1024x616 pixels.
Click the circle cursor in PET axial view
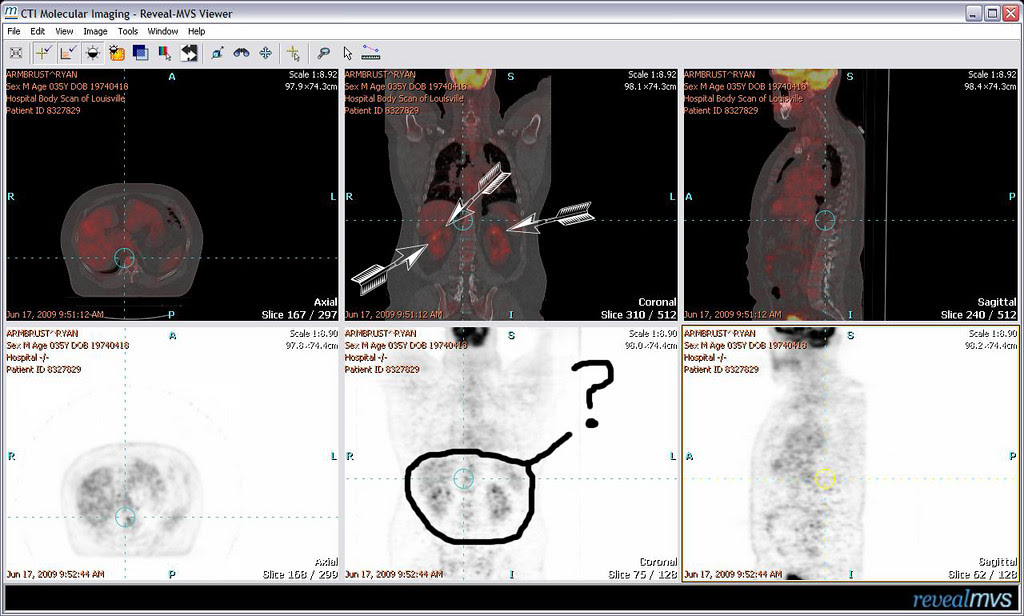[x=125, y=517]
